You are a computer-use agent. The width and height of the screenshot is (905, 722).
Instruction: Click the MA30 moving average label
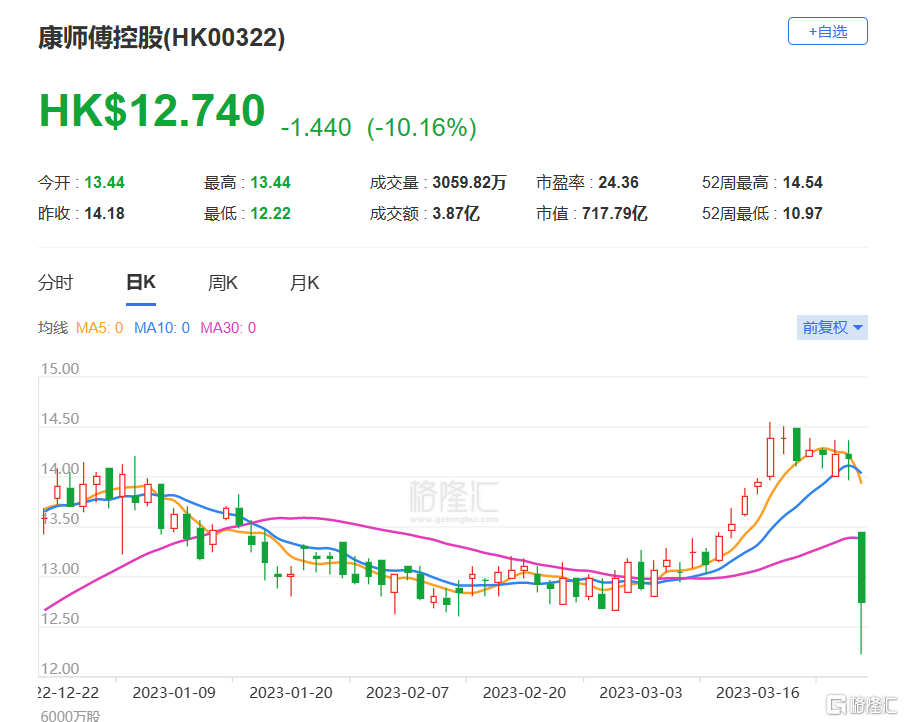pyautogui.click(x=228, y=328)
